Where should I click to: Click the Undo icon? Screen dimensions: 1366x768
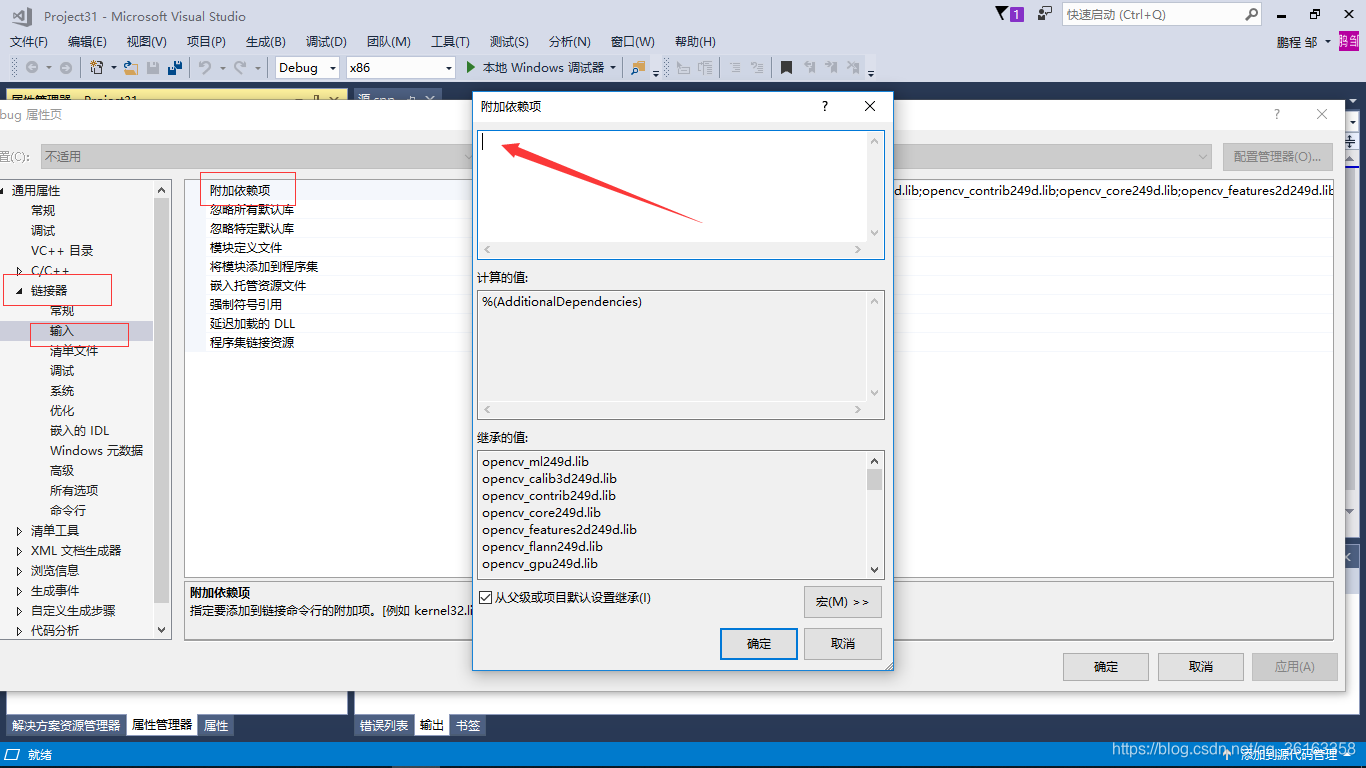click(x=207, y=67)
